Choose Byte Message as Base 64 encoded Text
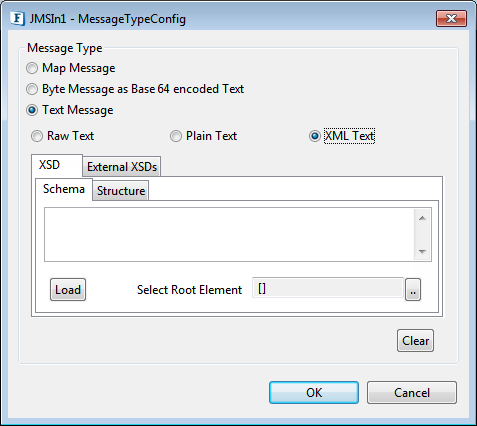 (32, 89)
